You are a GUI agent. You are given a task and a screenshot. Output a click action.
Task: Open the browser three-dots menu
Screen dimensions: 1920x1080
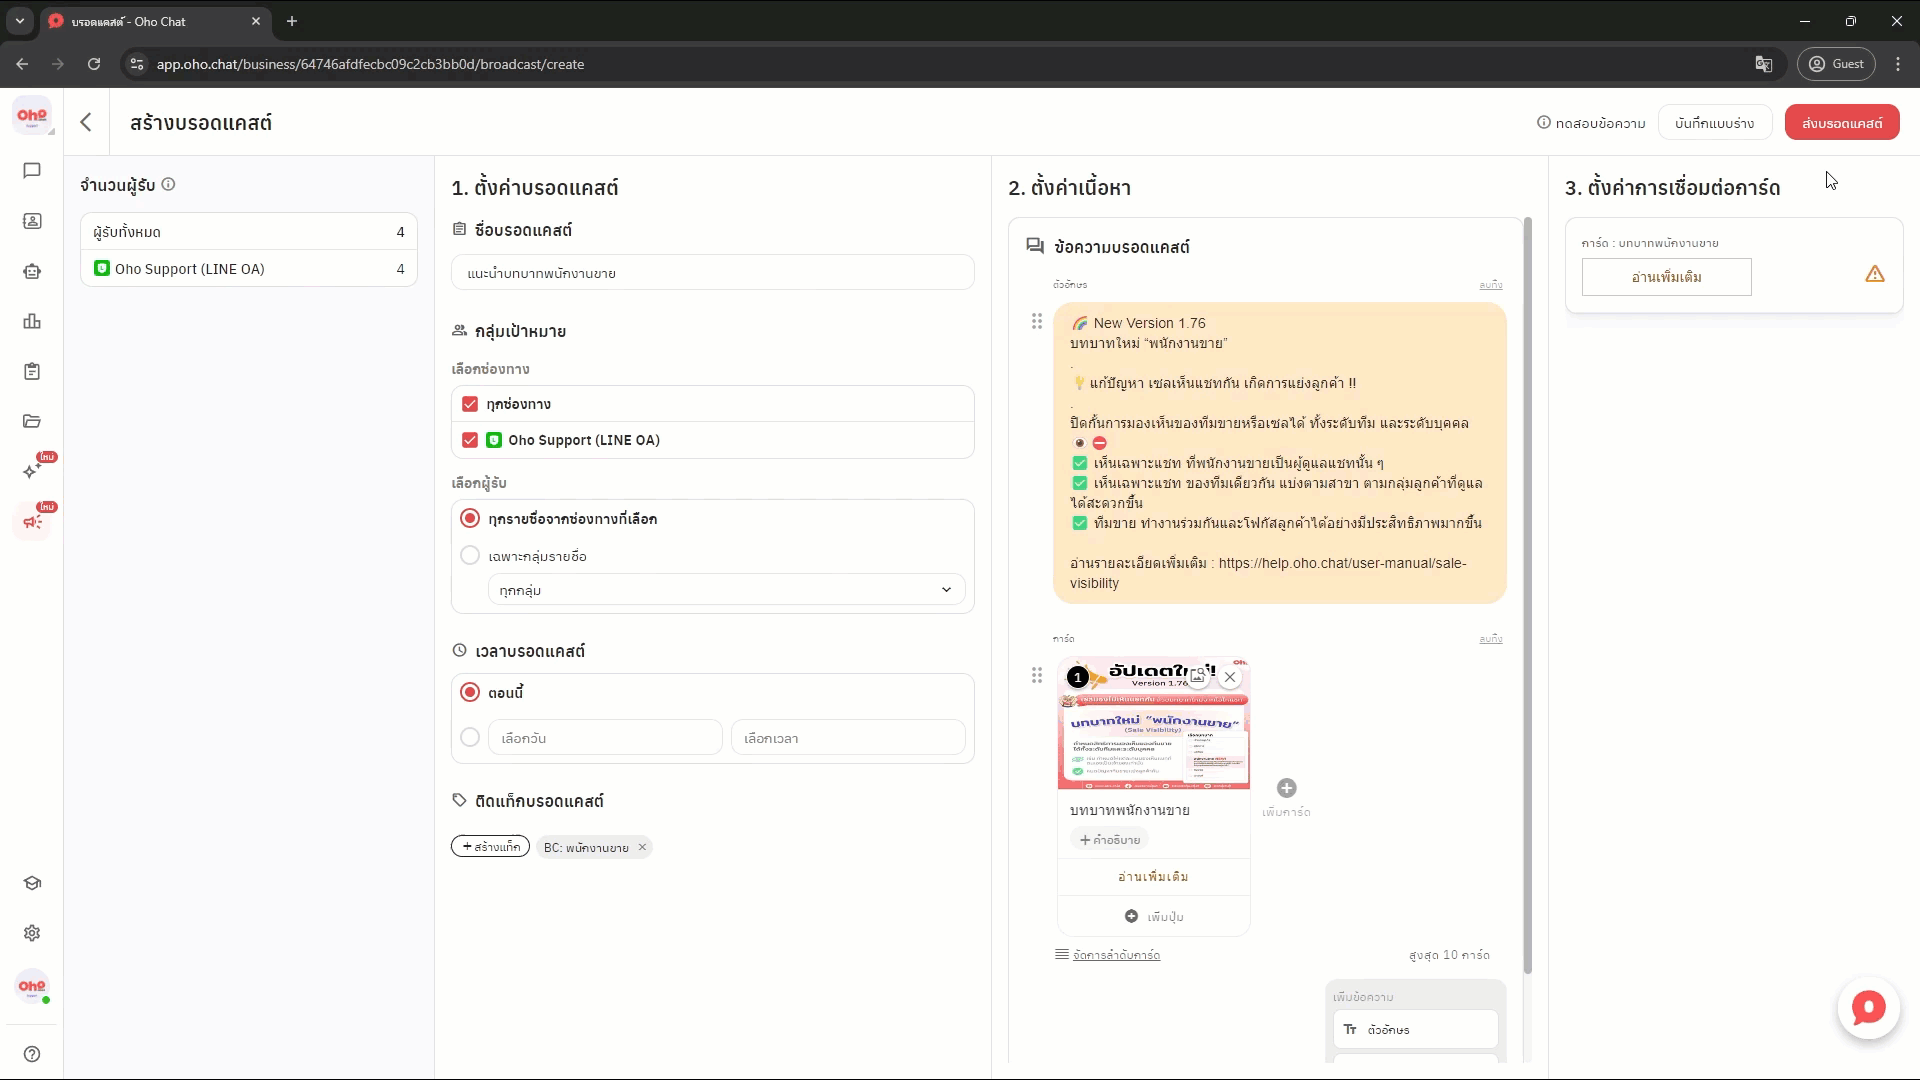pyautogui.click(x=1898, y=64)
